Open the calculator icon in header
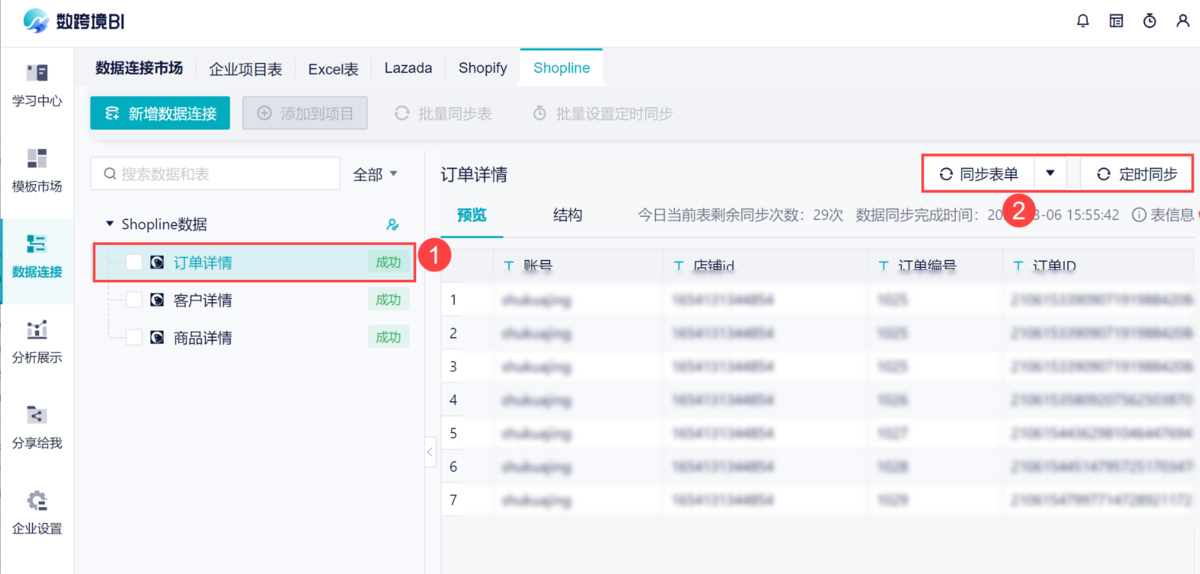Screen dimensions: 1200x574 click(x=1116, y=21)
